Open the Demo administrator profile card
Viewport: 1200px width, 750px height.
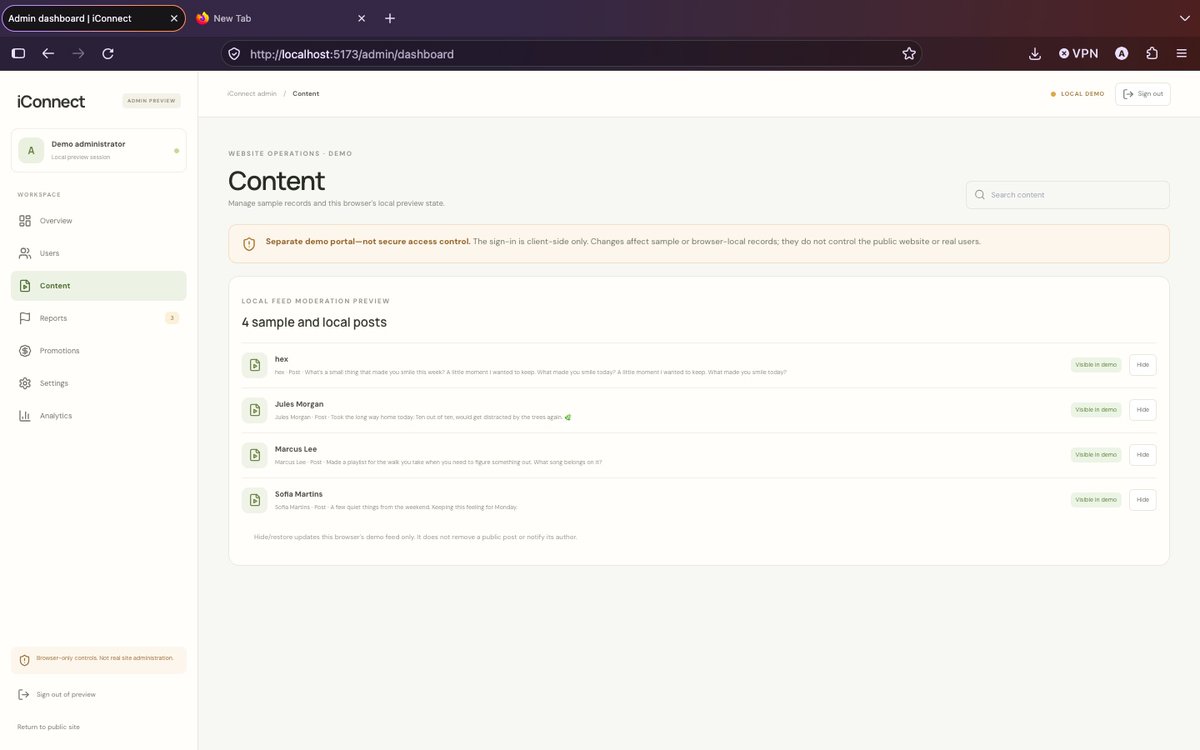[98, 150]
